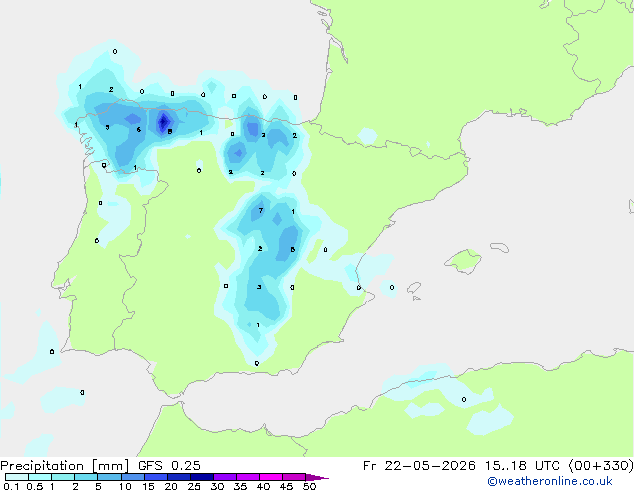
Task: Click the 10–15 mm legend color box
Action: point(132,477)
